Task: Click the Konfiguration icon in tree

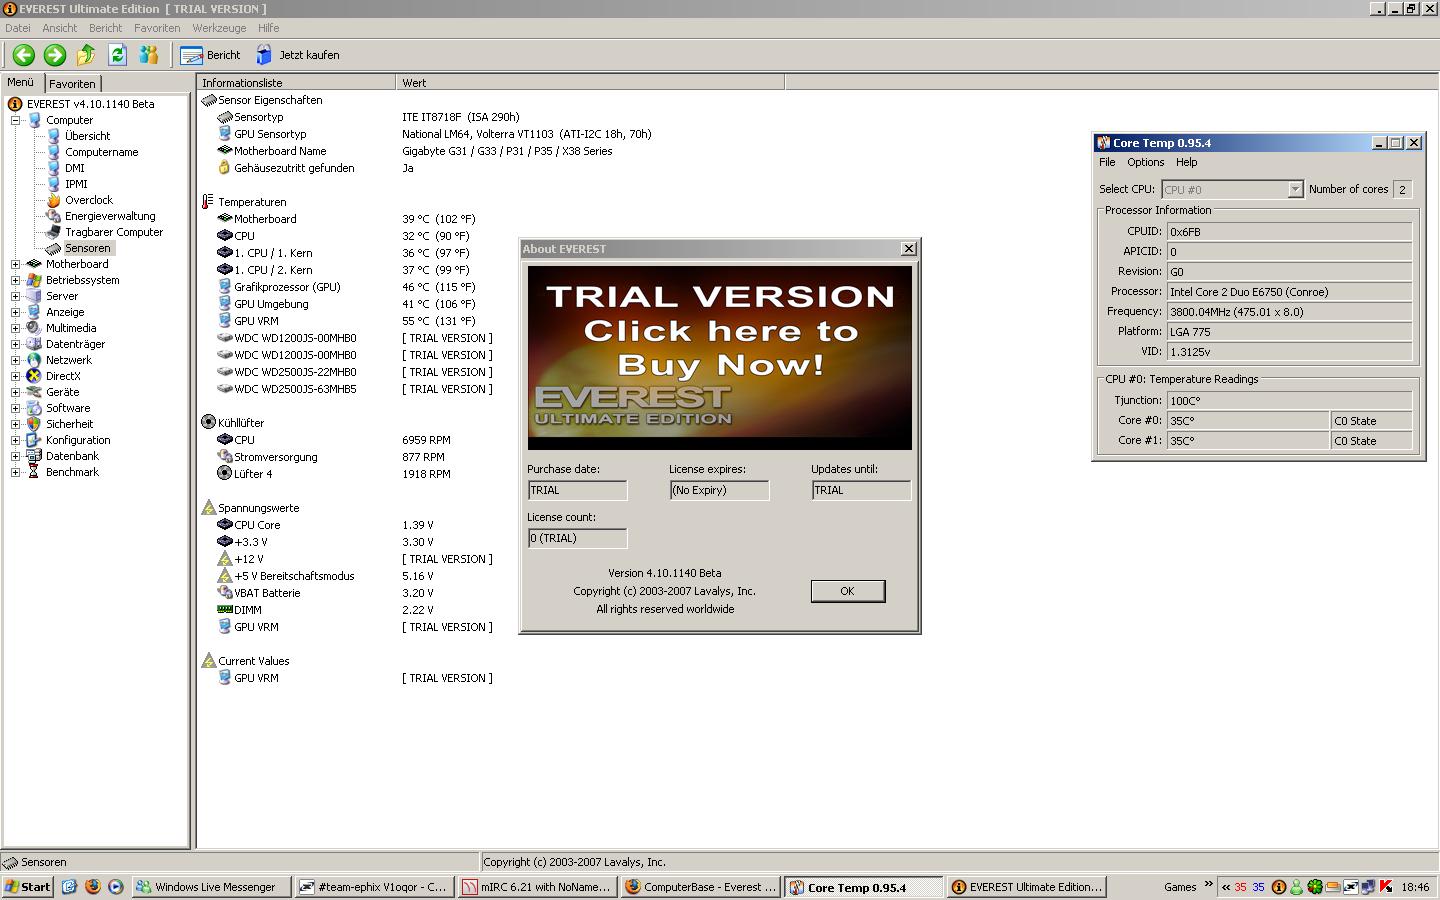Action: click(x=34, y=440)
